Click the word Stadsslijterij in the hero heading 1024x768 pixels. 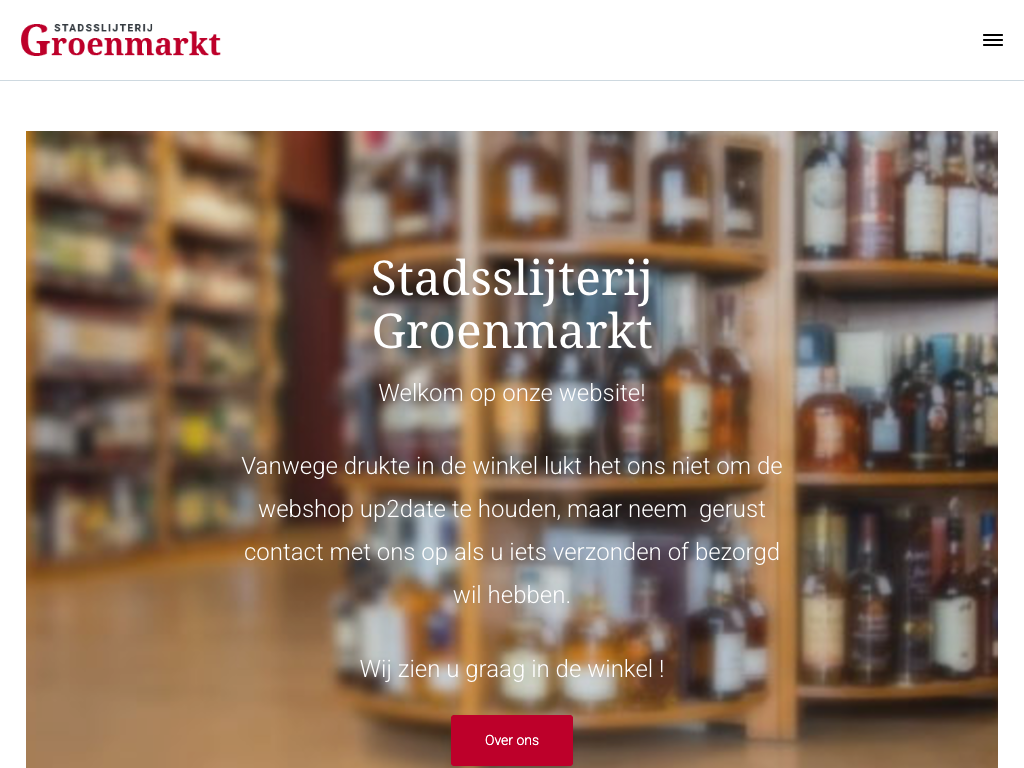[x=511, y=280]
